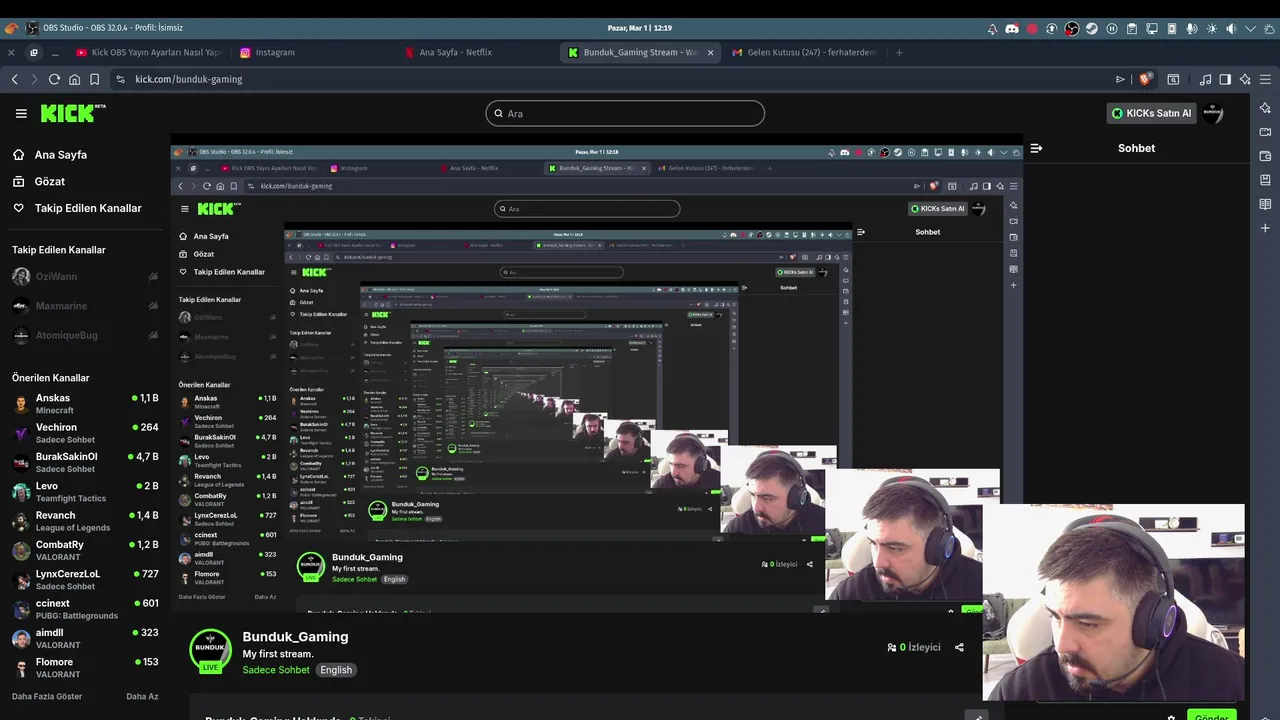Open AtomiqueBug followed channel

(85, 335)
